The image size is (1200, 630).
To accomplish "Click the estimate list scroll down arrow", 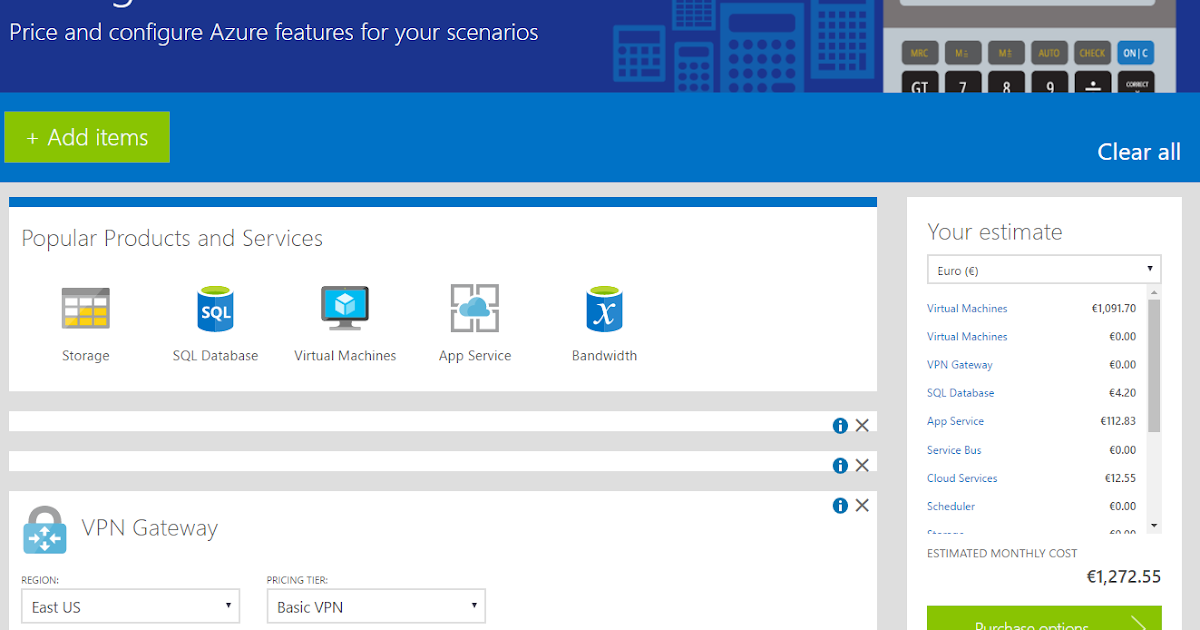I will [x=1154, y=525].
